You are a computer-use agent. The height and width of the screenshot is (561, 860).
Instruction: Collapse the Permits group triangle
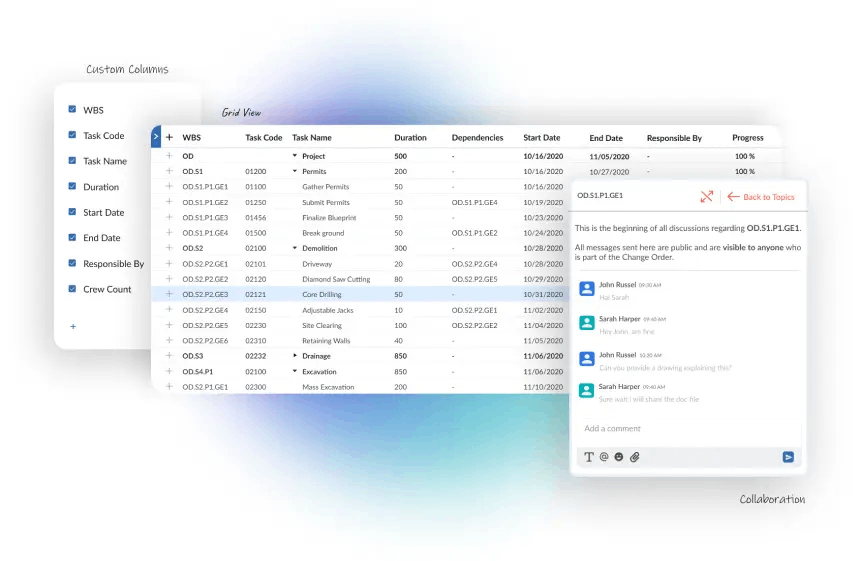click(295, 171)
